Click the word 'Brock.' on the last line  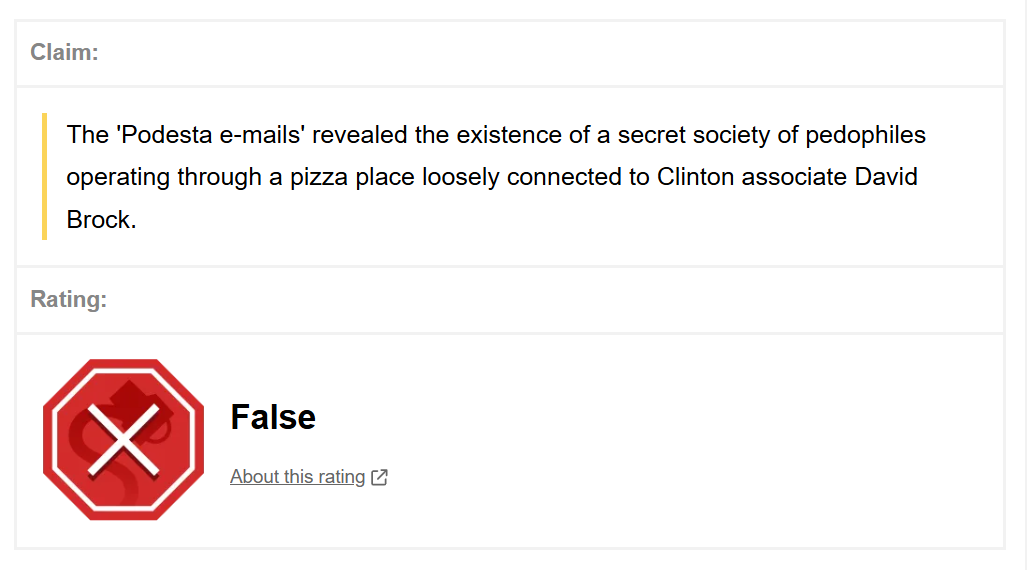click(x=101, y=220)
